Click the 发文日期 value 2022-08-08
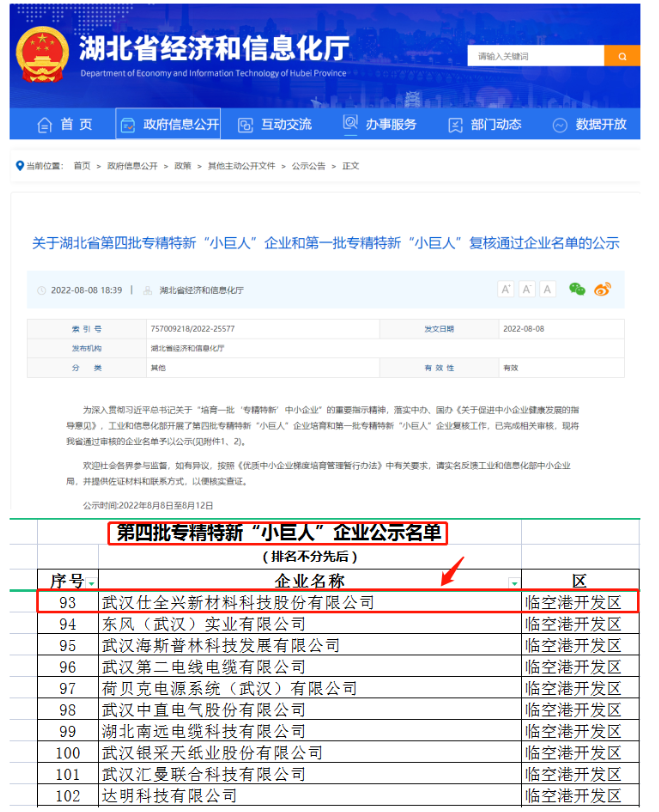Viewport: 659px width, 812px height. 523,329
